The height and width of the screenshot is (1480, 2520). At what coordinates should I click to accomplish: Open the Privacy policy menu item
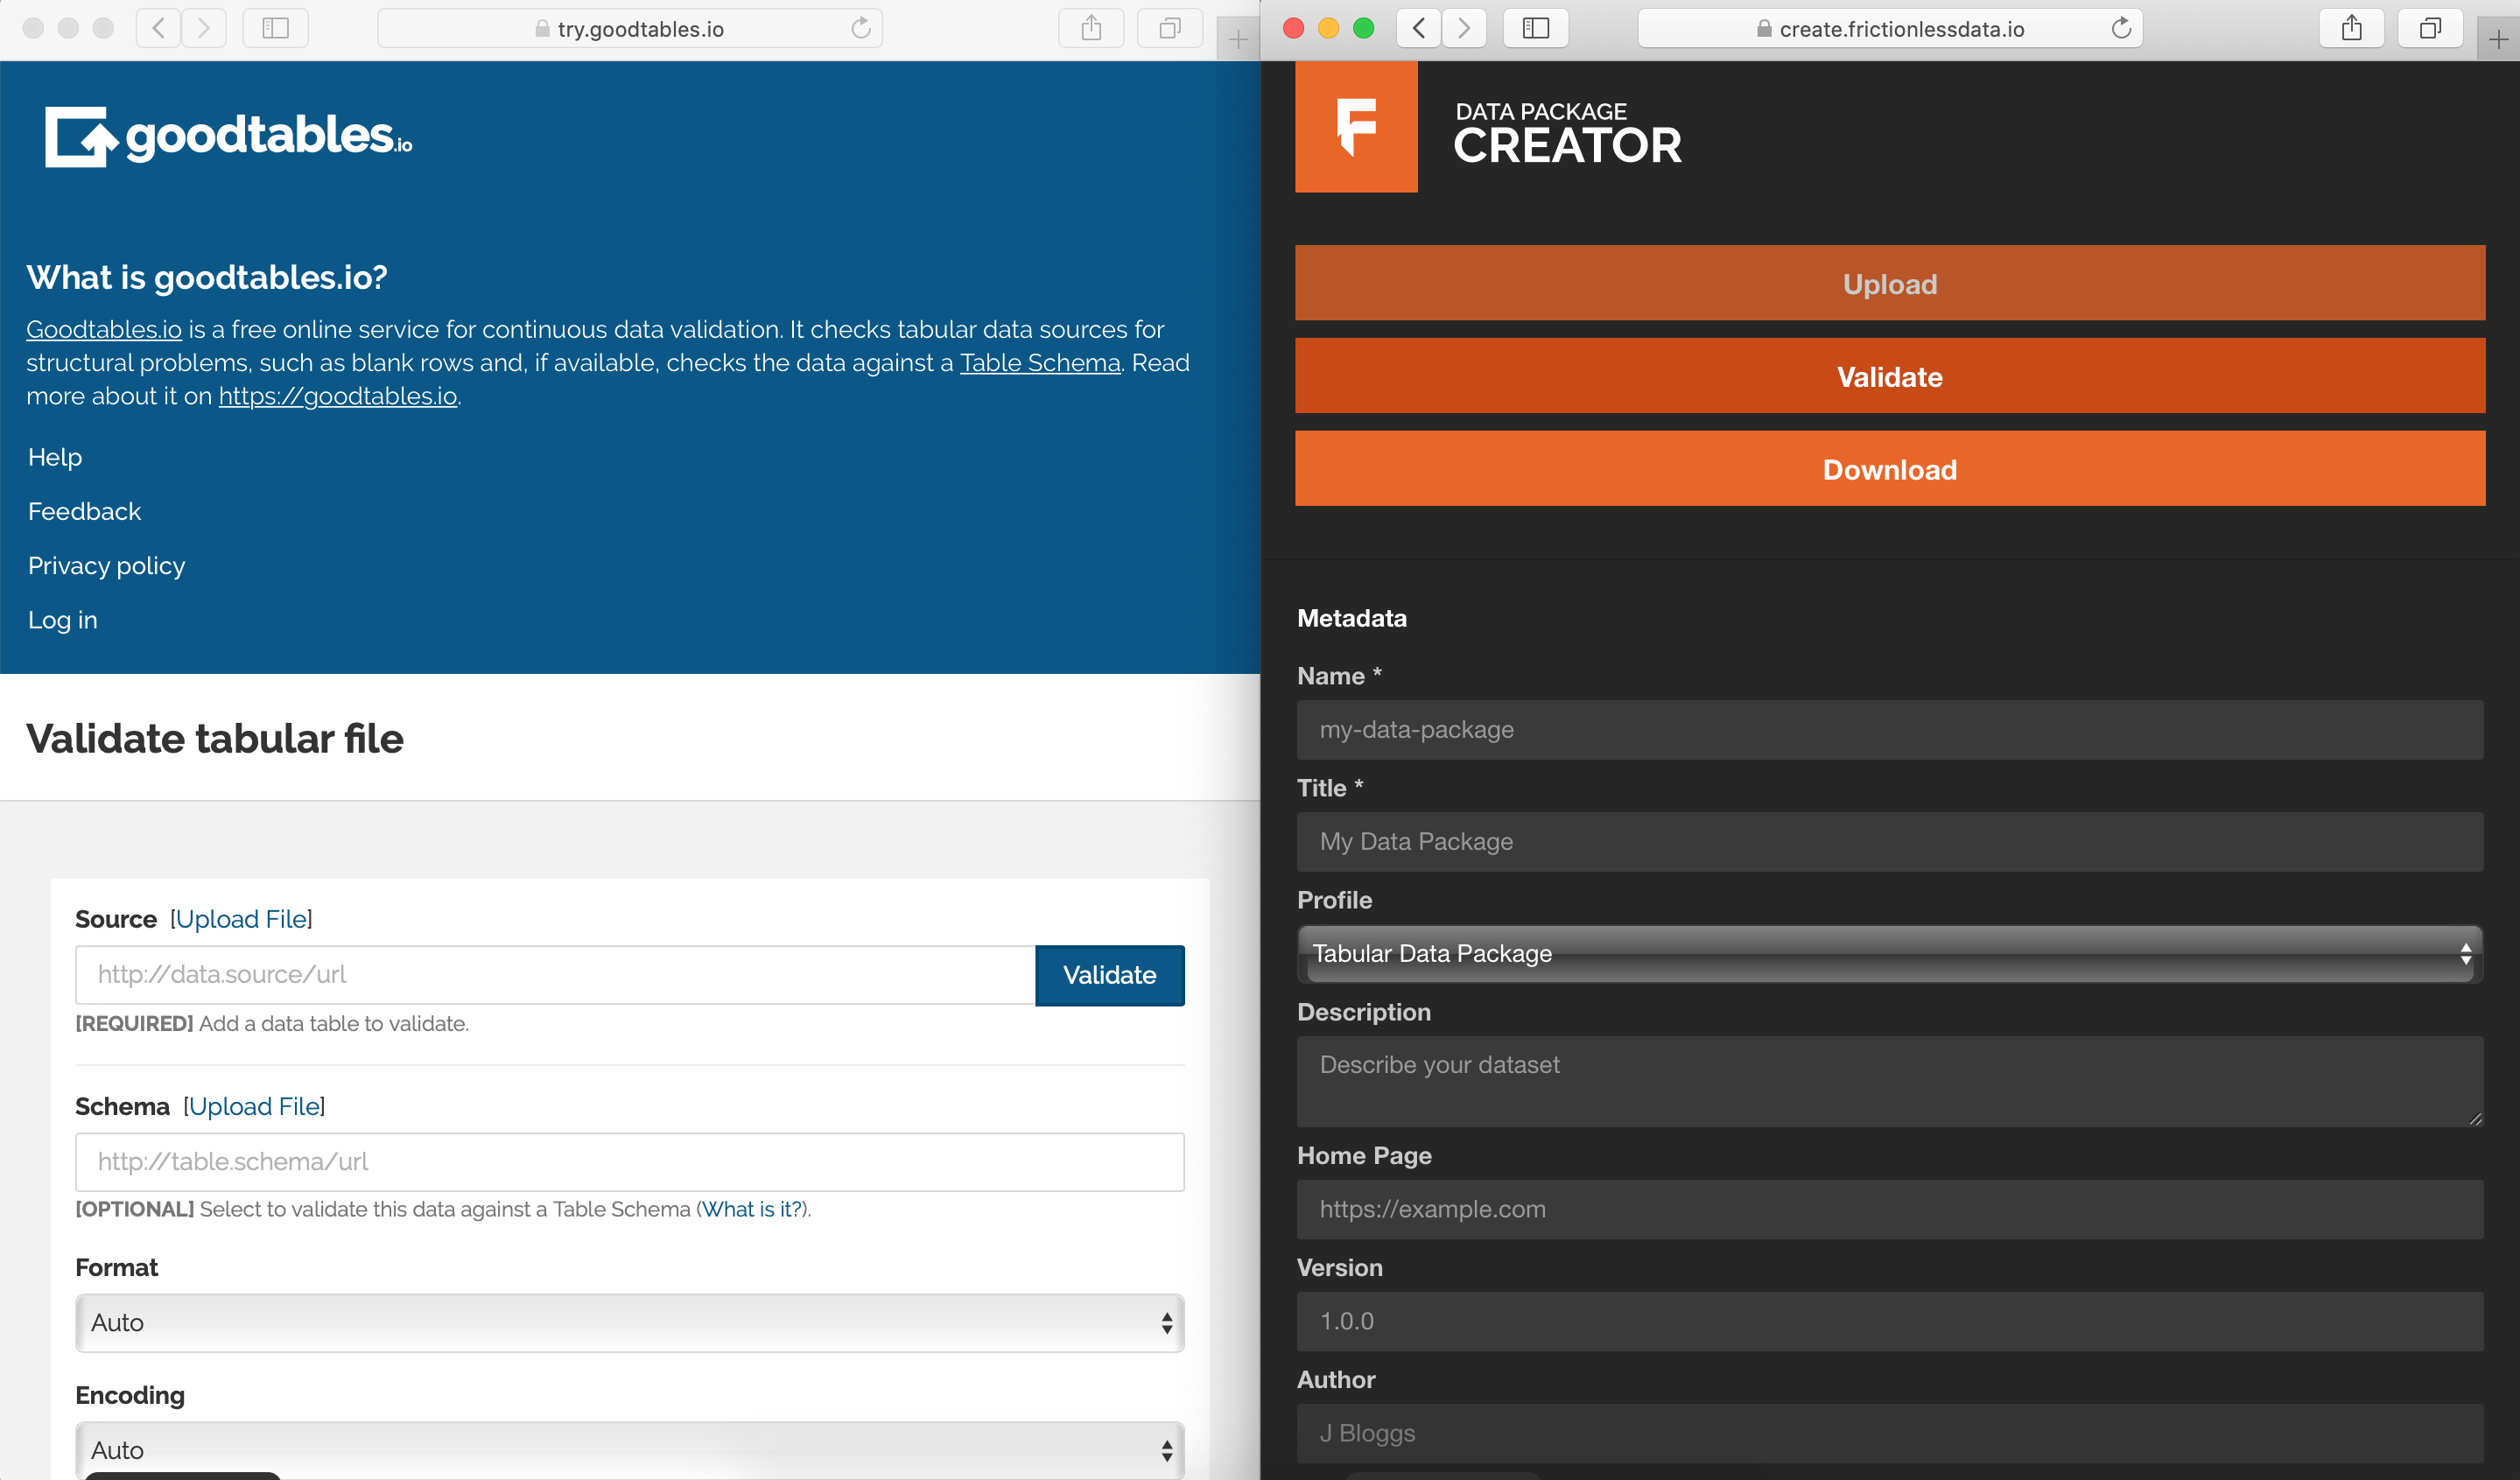tap(106, 566)
